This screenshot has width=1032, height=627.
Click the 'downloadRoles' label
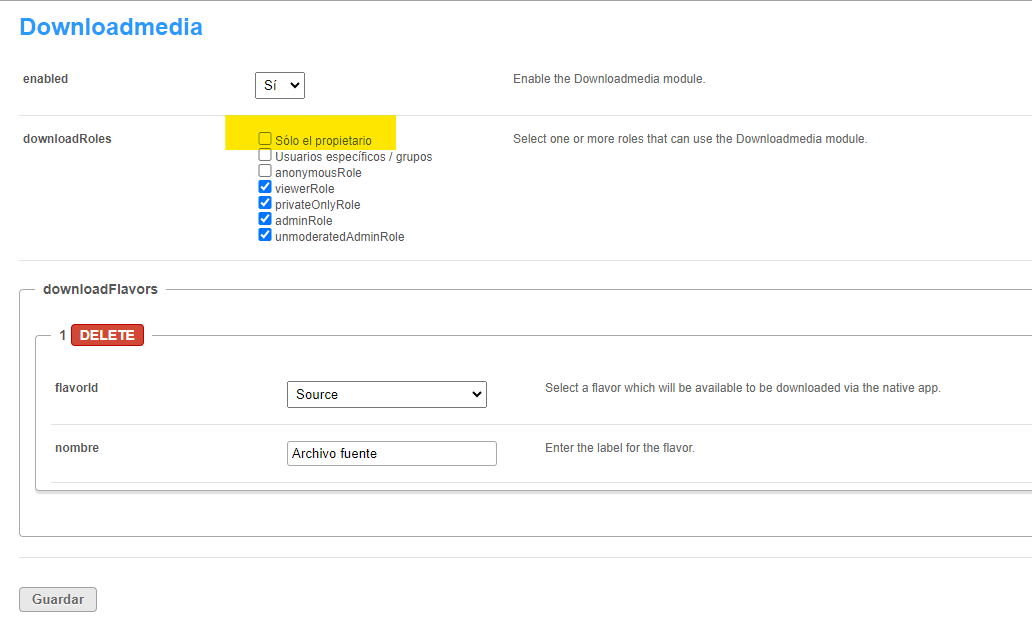click(x=67, y=139)
